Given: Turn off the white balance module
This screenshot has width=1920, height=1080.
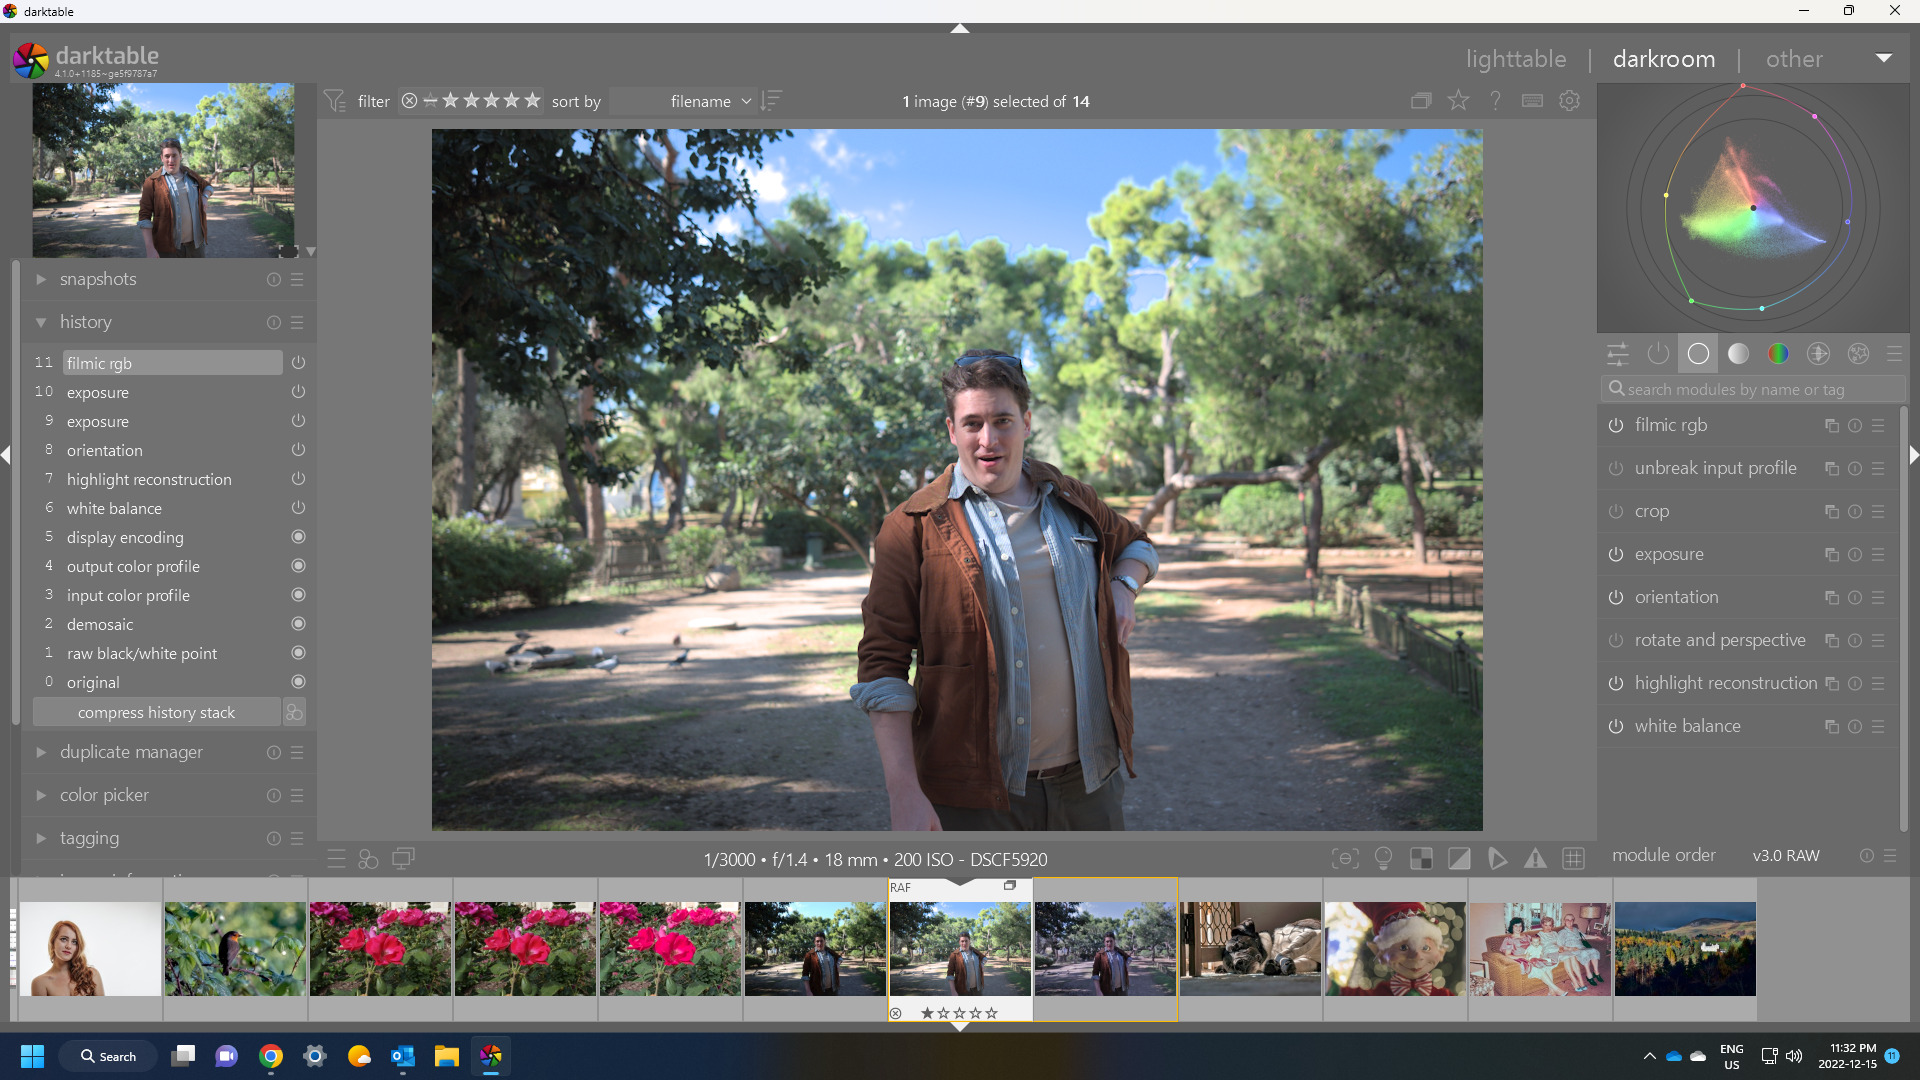Looking at the screenshot, I should (1616, 727).
